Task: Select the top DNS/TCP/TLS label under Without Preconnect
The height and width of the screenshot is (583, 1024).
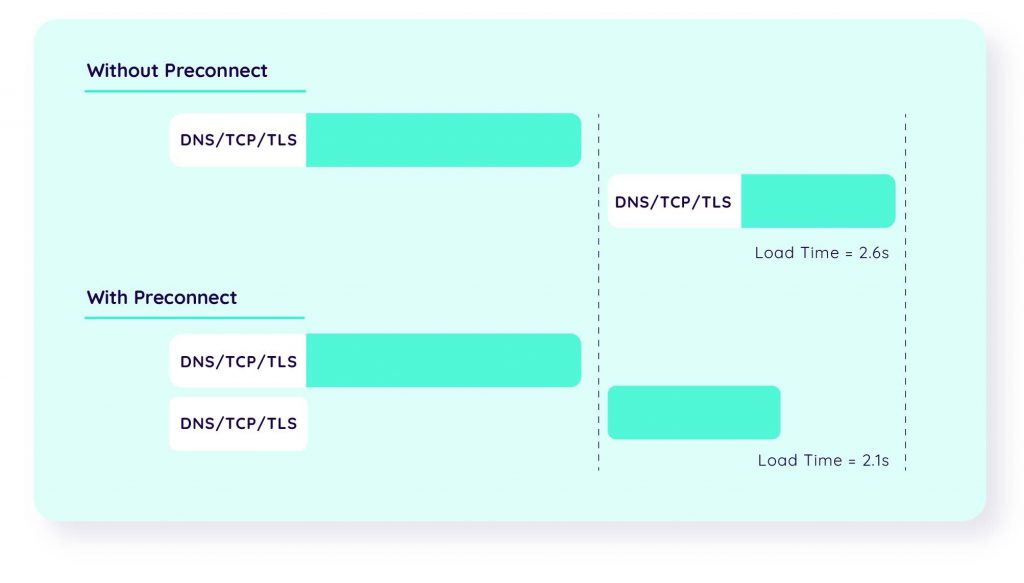Action: pos(238,140)
